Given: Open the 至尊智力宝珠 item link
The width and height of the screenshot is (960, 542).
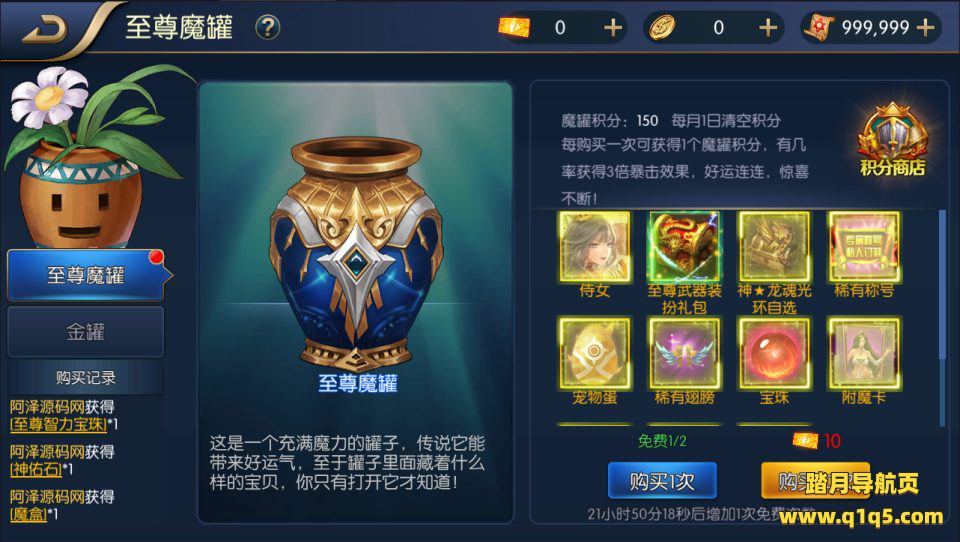Looking at the screenshot, I should tap(58, 424).
